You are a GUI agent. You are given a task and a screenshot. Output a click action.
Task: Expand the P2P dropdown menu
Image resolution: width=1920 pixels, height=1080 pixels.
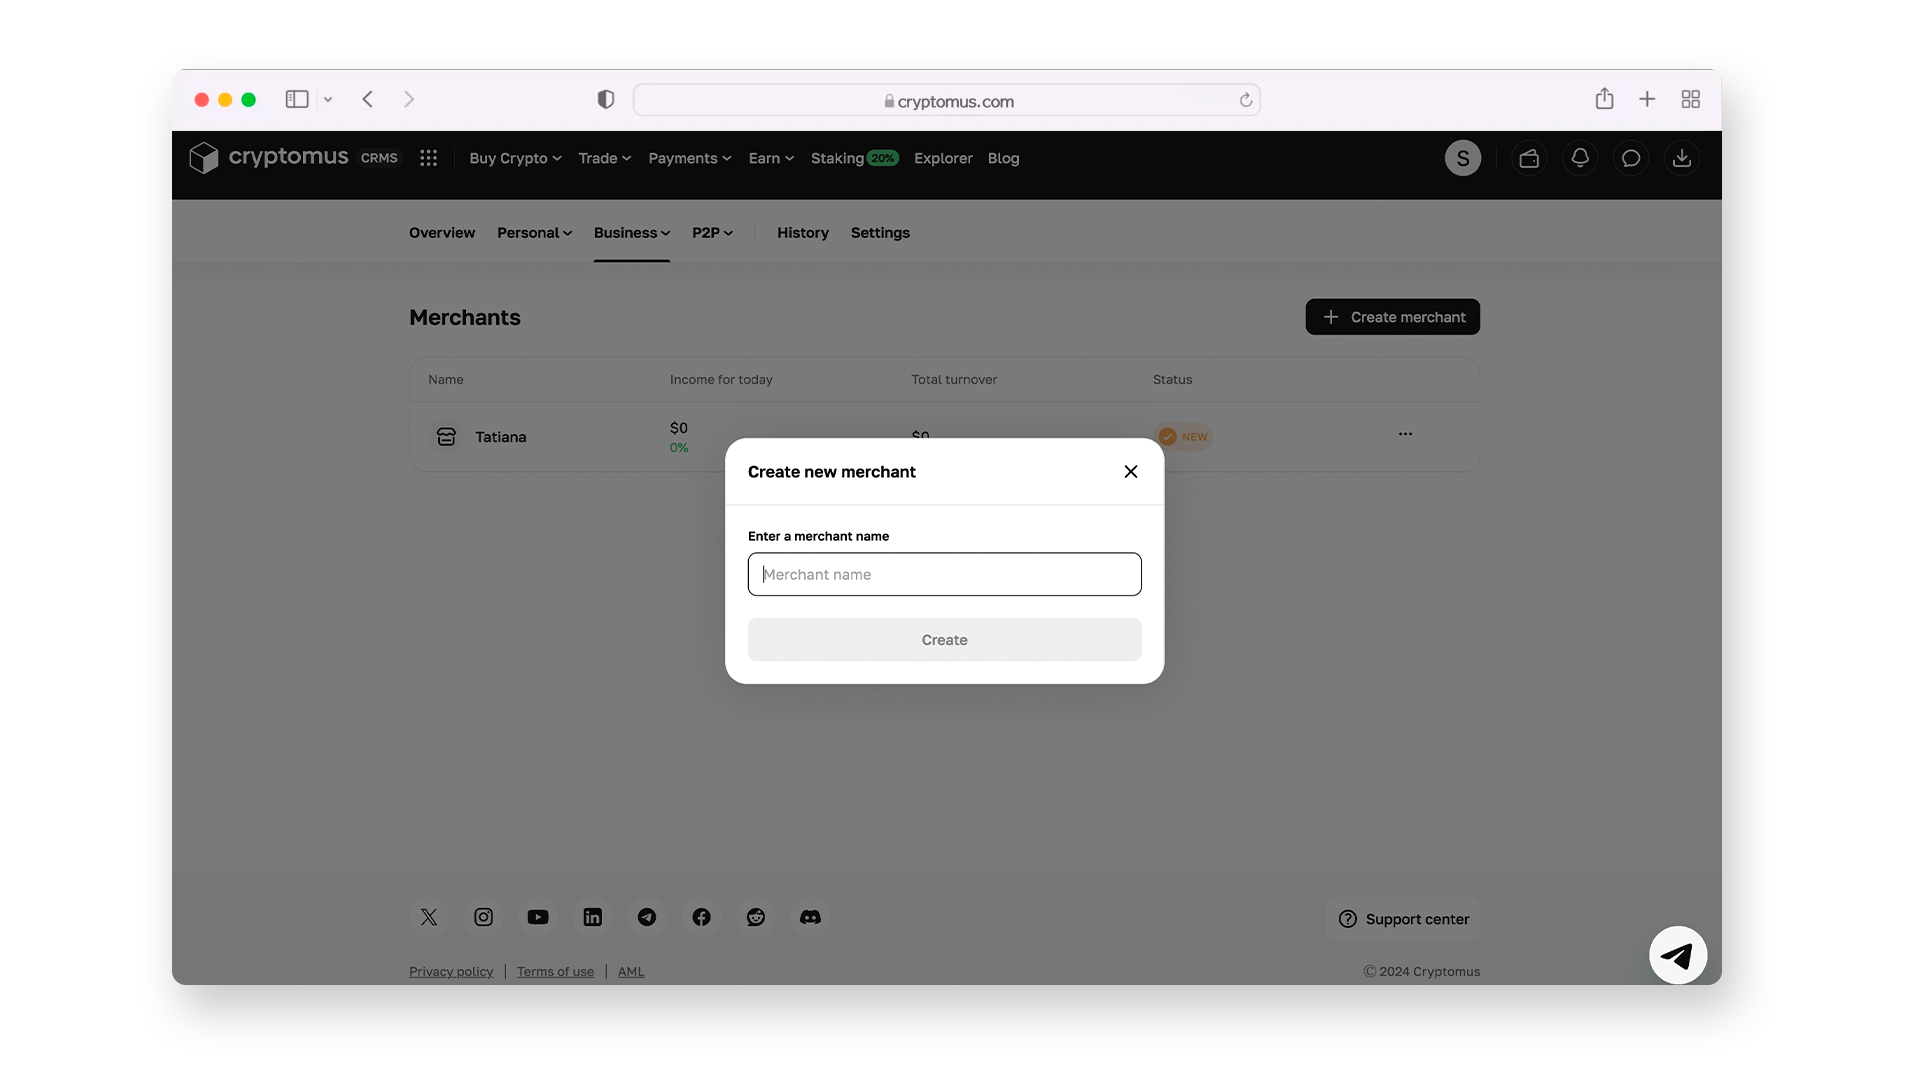[x=712, y=232]
